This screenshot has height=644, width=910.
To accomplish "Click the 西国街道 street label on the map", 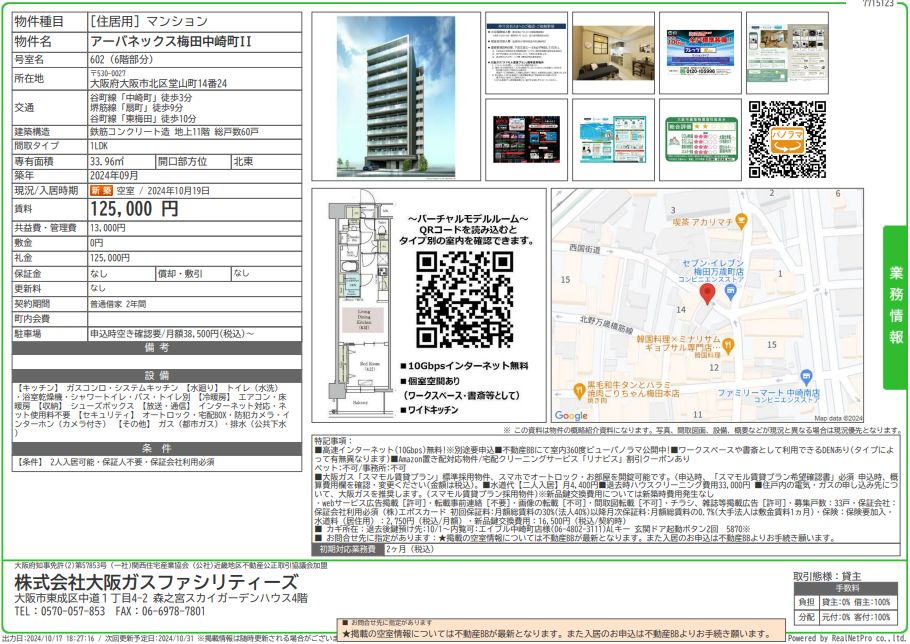I will [x=584, y=249].
